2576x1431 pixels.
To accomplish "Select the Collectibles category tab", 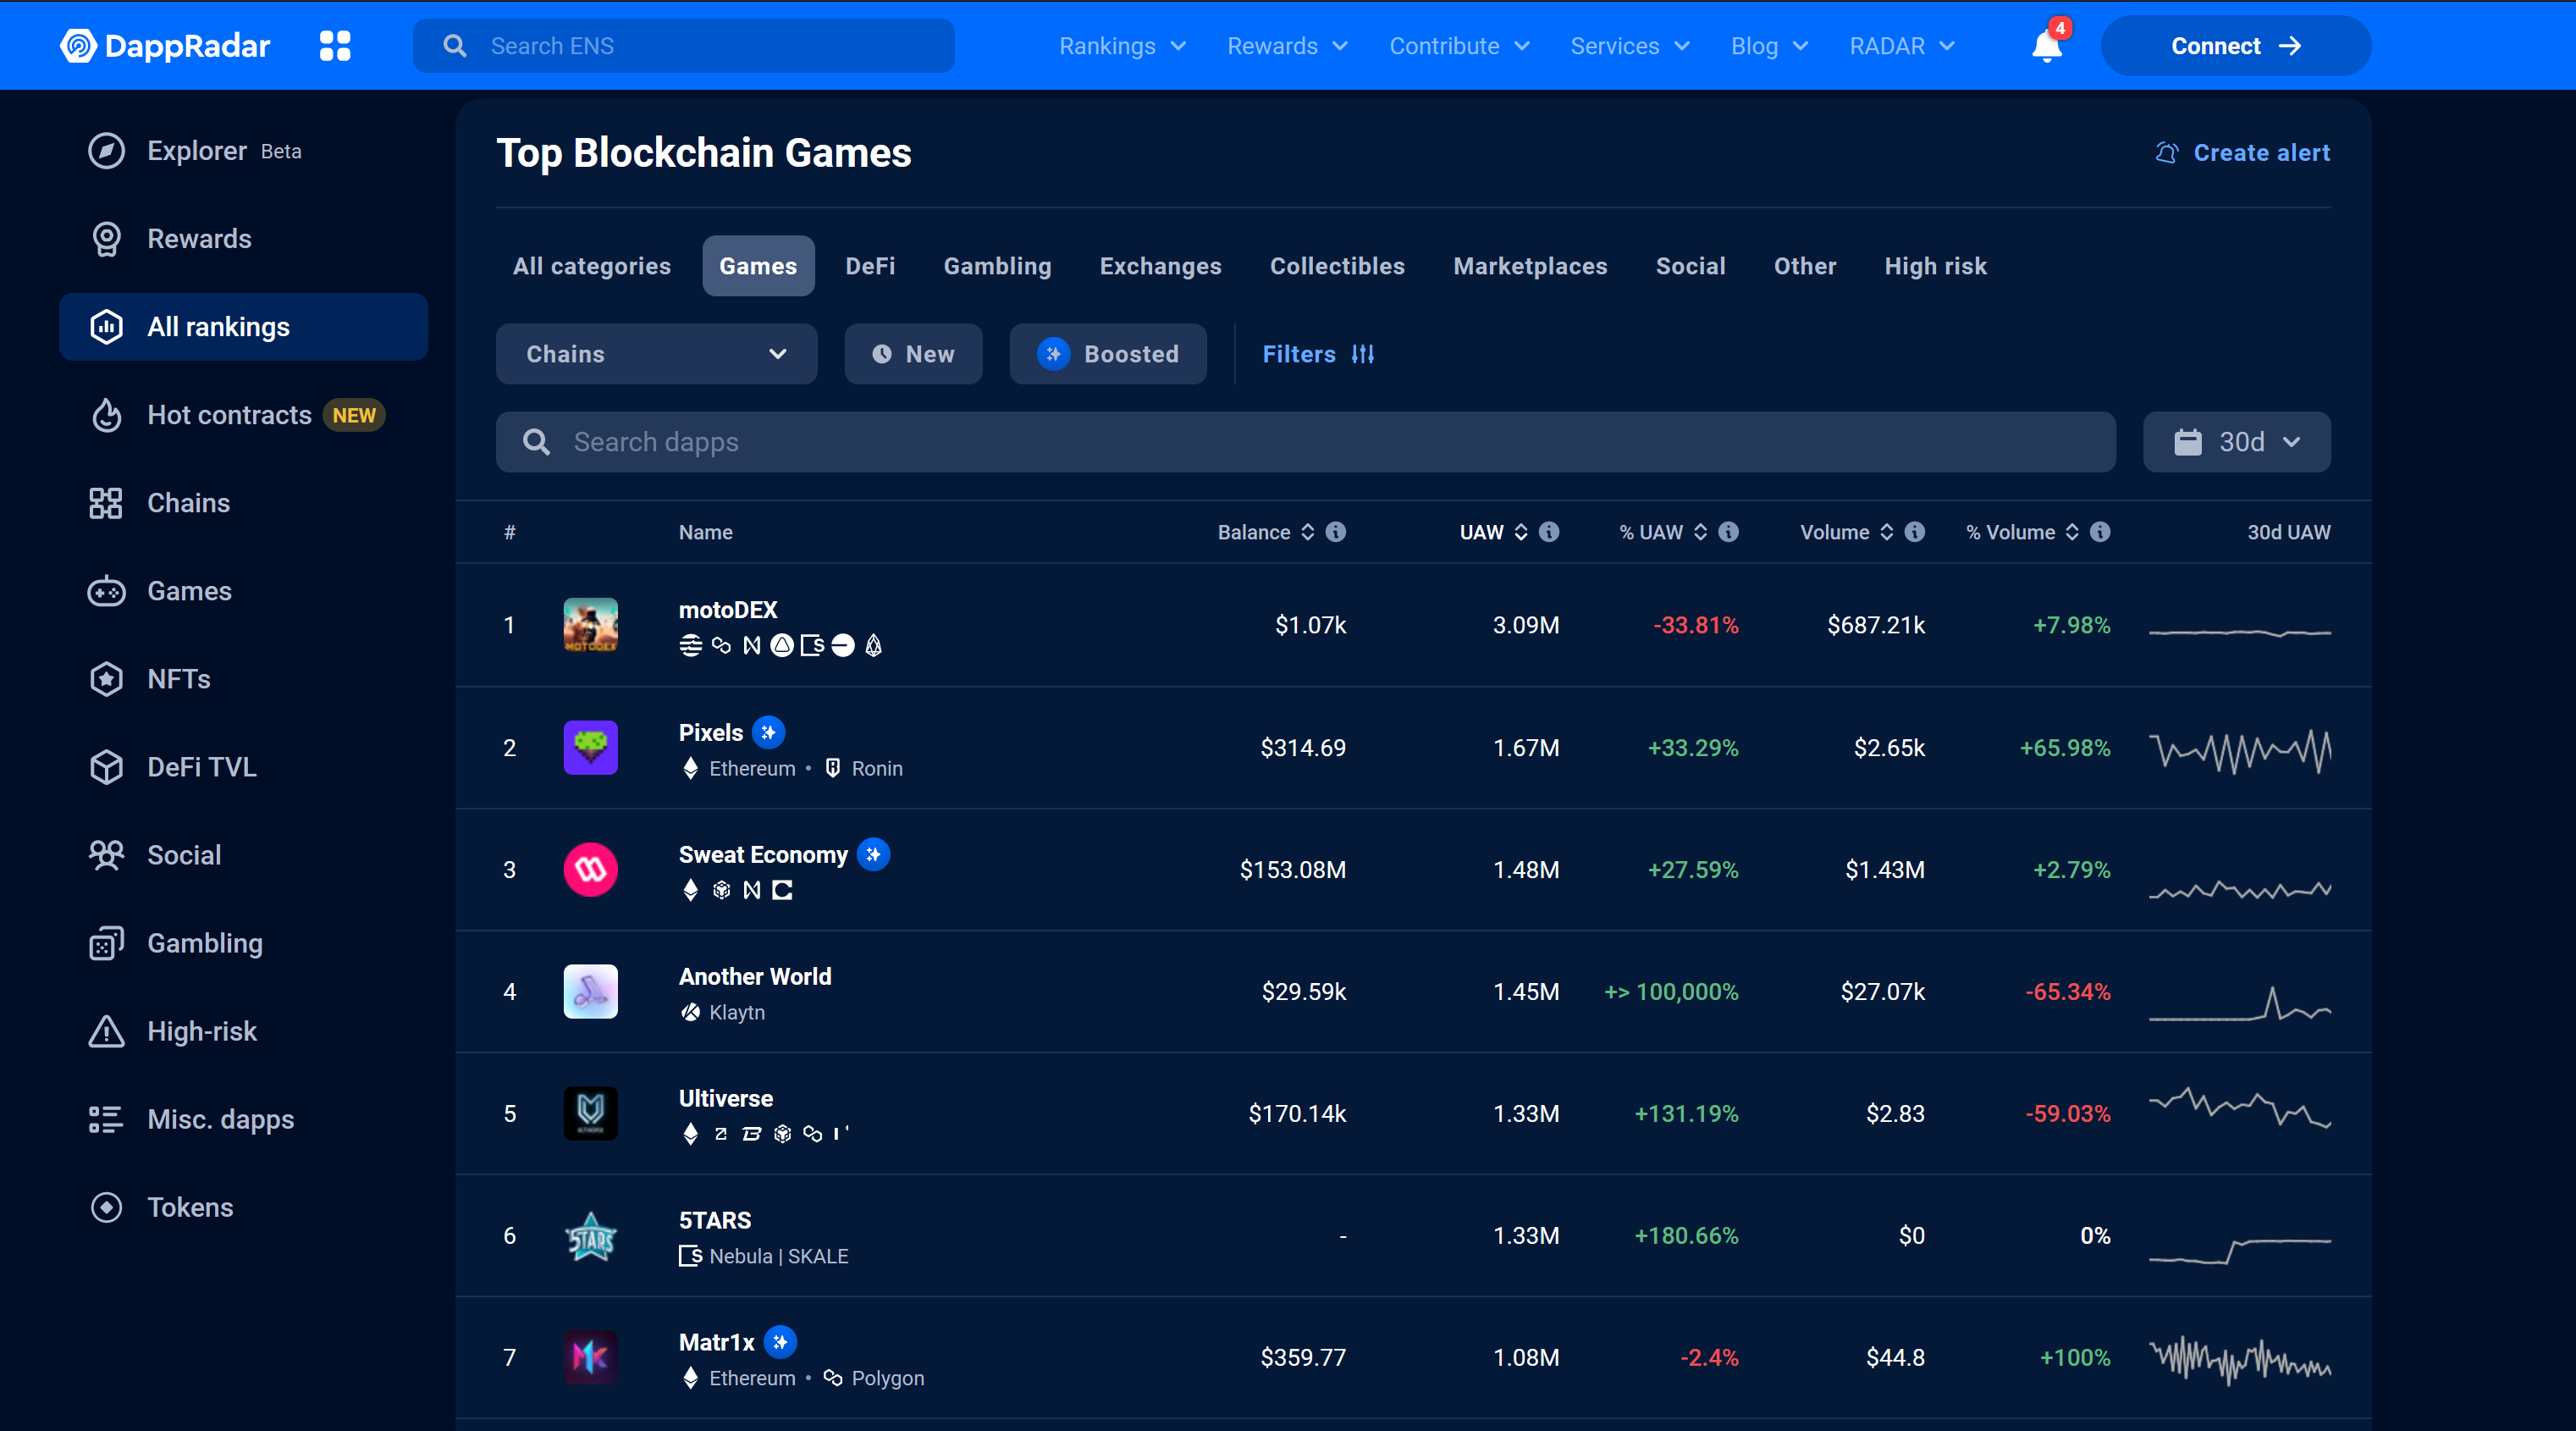I will point(1337,266).
